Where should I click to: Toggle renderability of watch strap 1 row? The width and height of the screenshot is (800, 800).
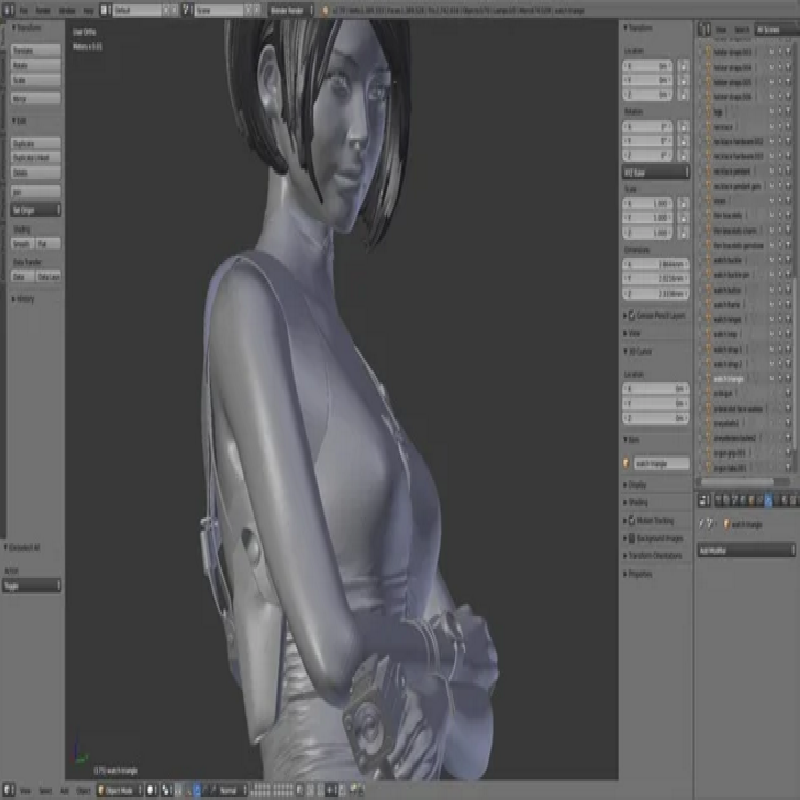point(788,349)
